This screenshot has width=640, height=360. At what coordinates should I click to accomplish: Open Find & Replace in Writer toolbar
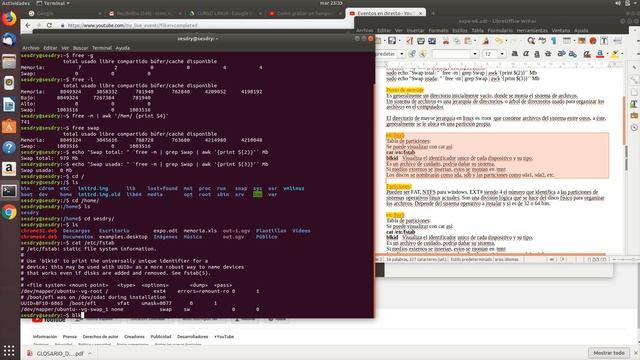click(531, 40)
